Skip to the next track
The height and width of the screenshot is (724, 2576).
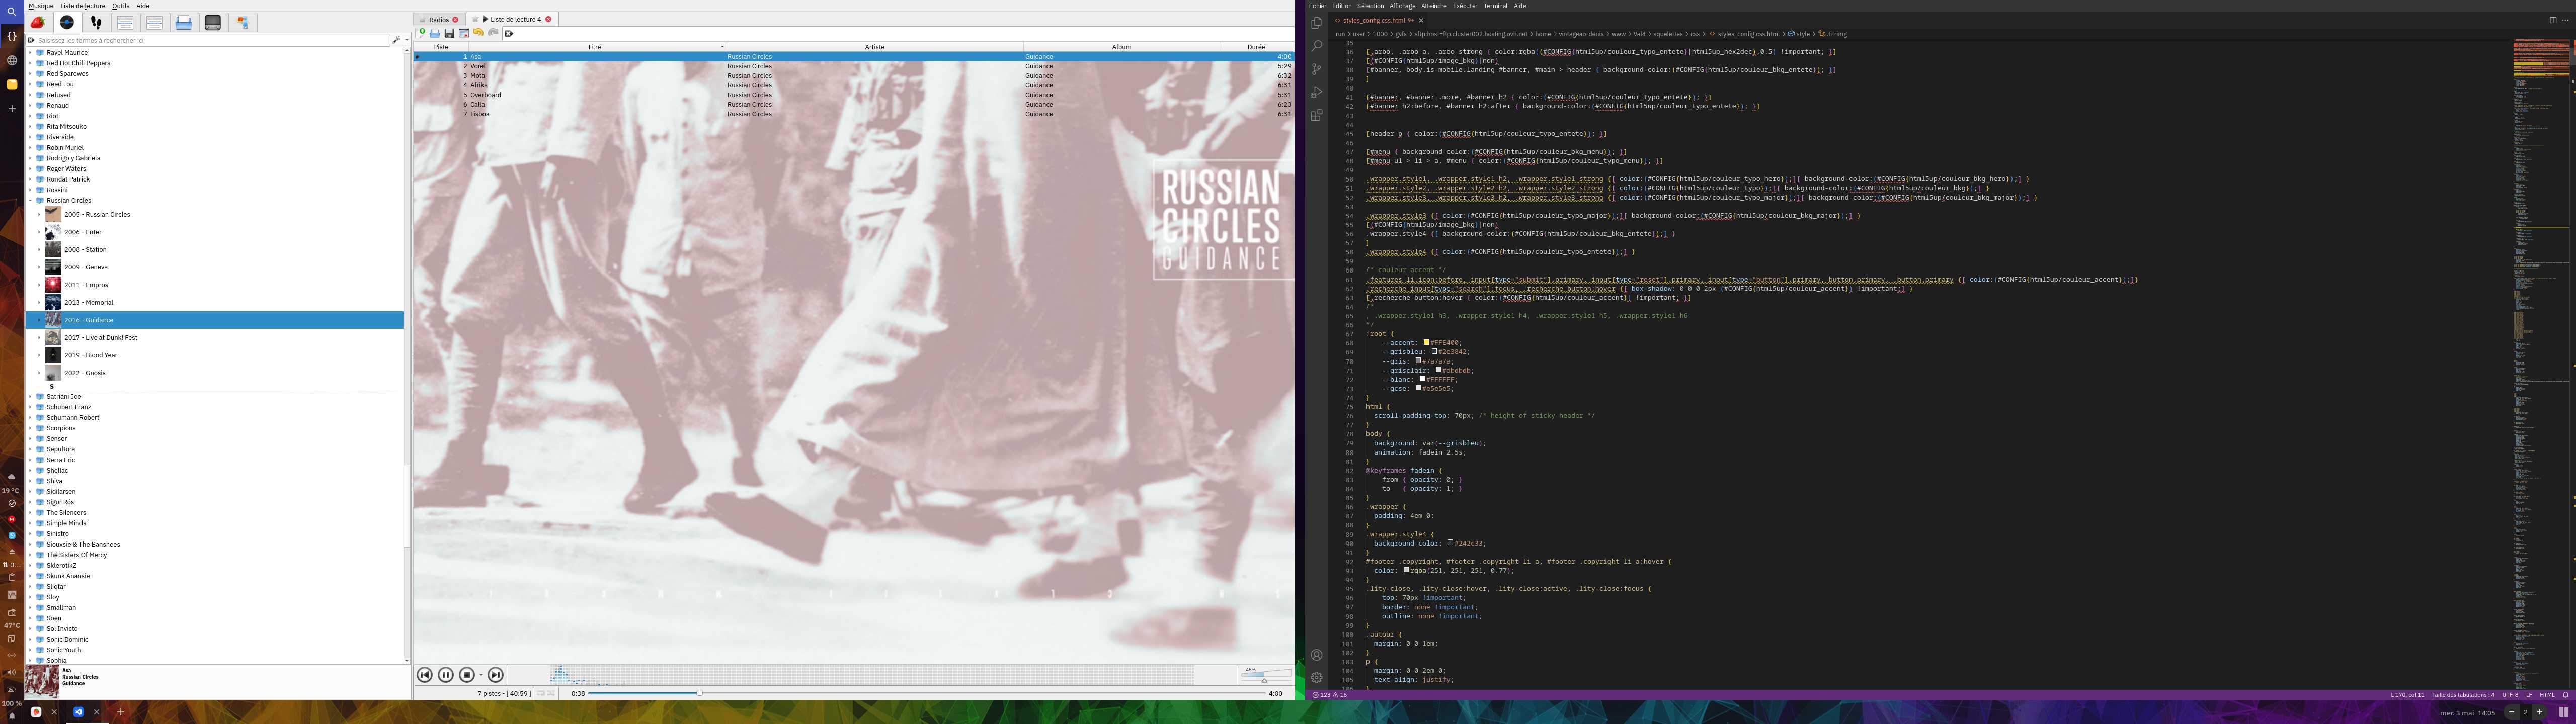[x=495, y=675]
